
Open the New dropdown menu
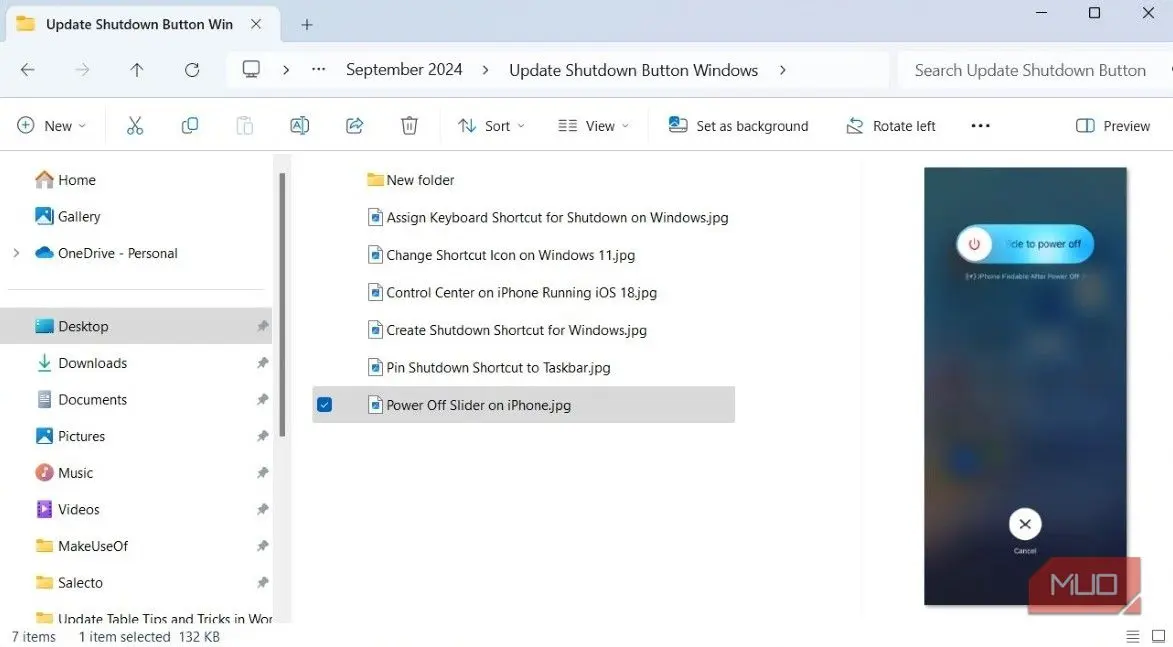52,126
